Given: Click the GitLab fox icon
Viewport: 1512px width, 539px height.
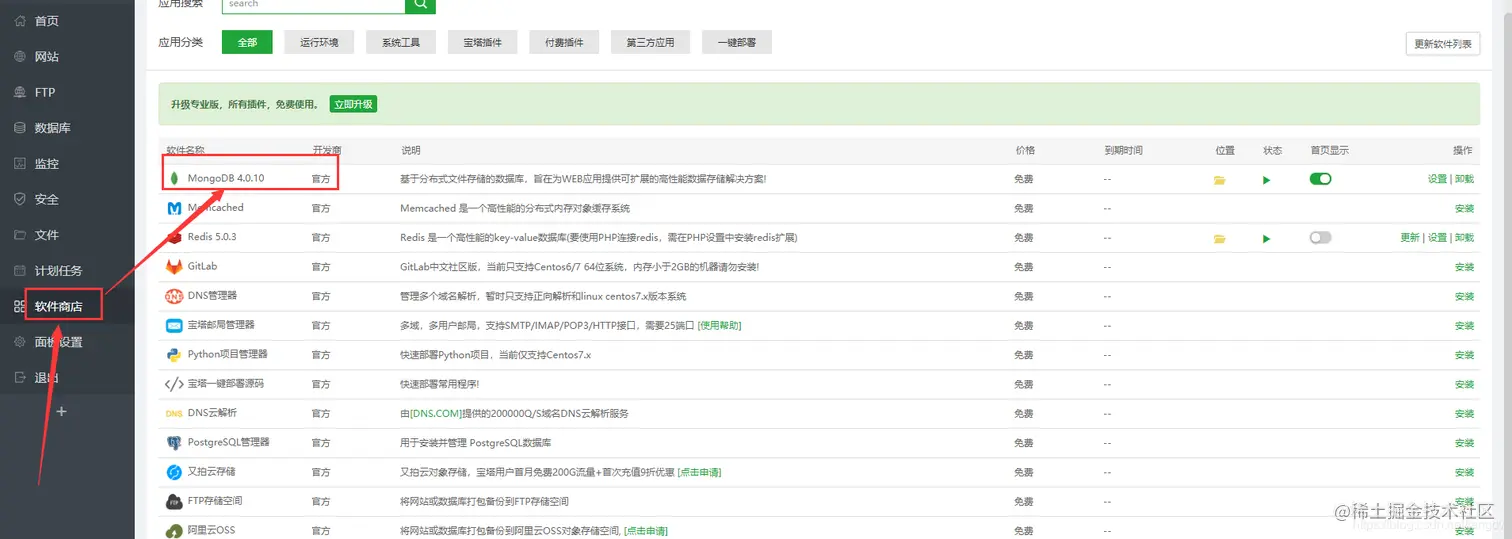Looking at the screenshot, I should coord(174,267).
